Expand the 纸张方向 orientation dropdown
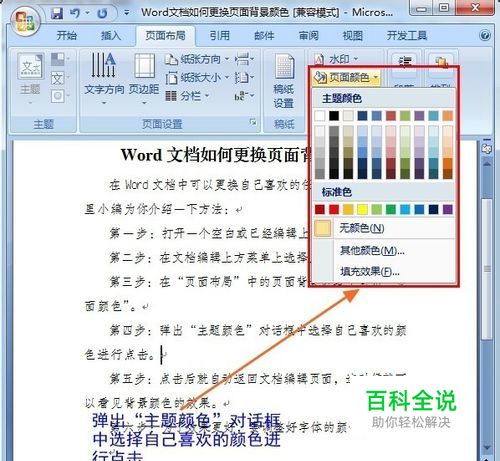 (x=197, y=60)
